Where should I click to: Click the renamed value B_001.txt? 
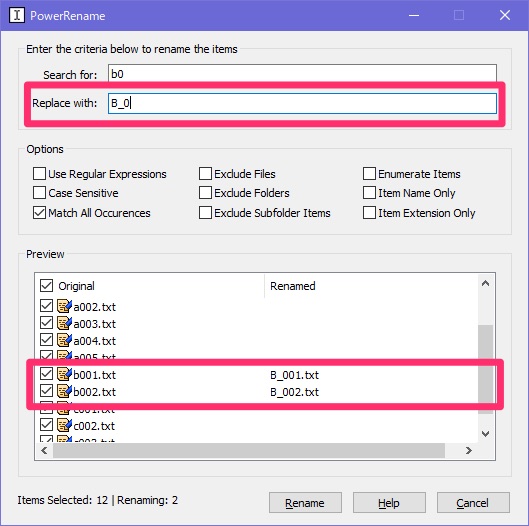click(x=295, y=375)
